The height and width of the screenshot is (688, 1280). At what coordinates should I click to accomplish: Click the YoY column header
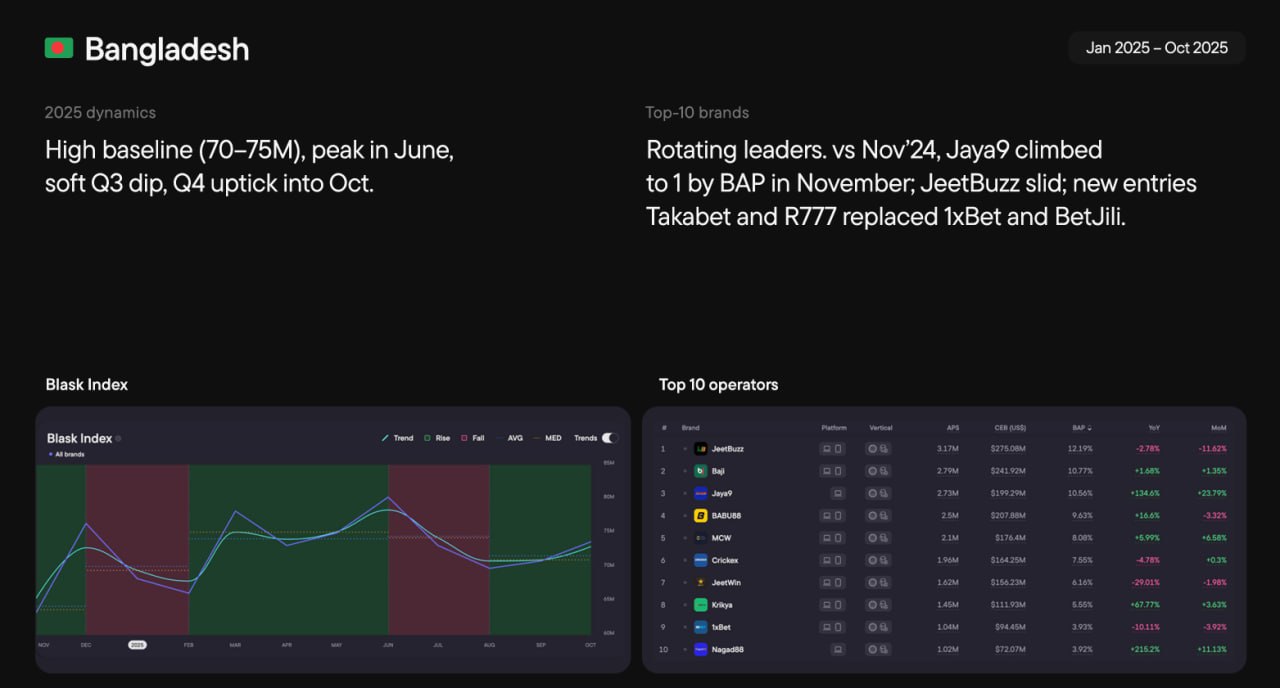pyautogui.click(x=1153, y=428)
